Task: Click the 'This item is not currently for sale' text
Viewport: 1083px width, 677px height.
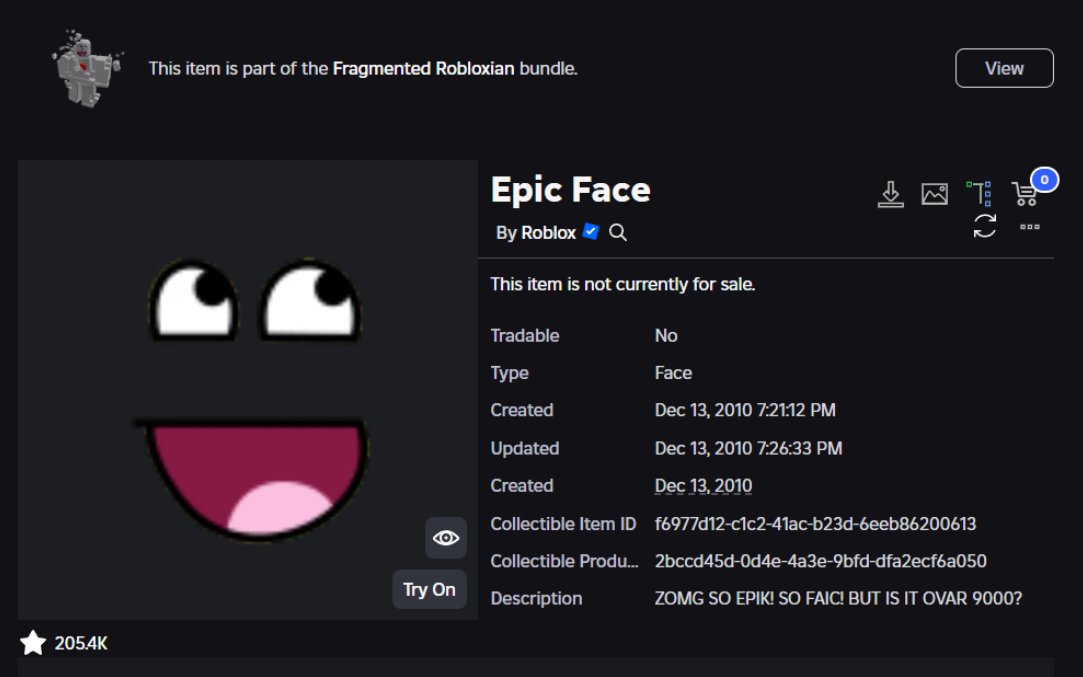Action: click(623, 285)
